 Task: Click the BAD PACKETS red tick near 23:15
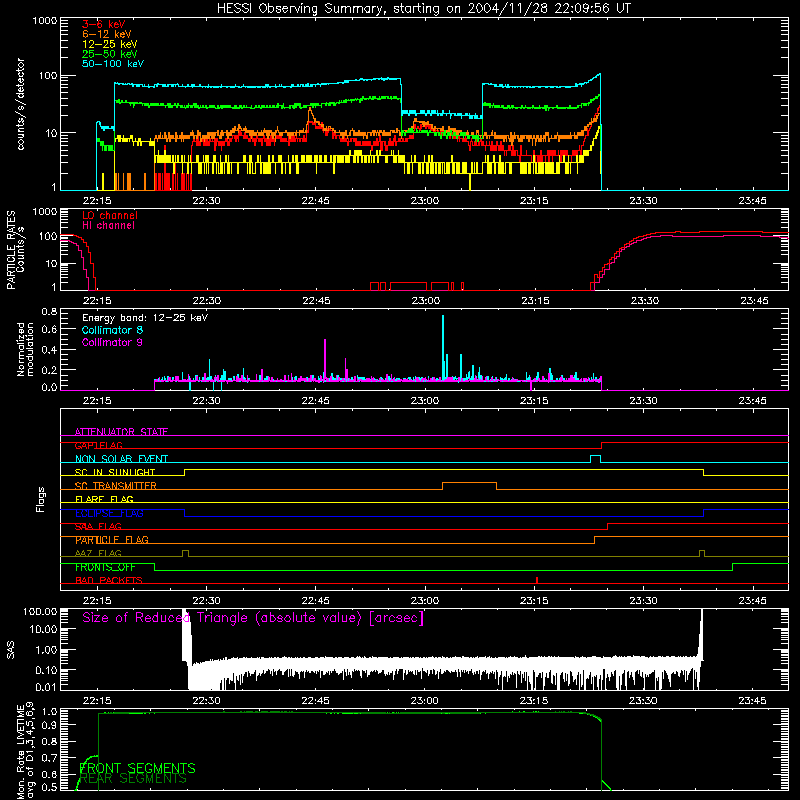coord(537,580)
